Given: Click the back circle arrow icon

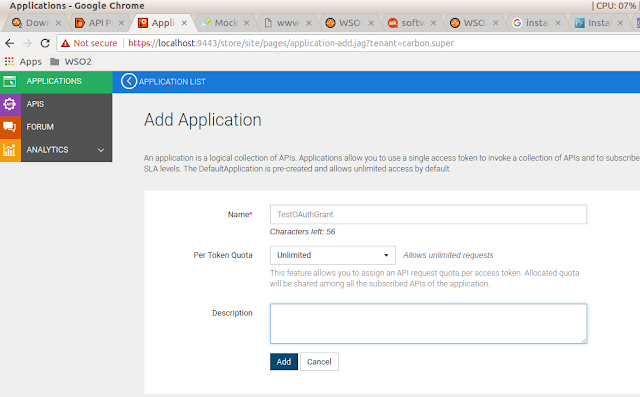Looking at the screenshot, I should (129, 82).
